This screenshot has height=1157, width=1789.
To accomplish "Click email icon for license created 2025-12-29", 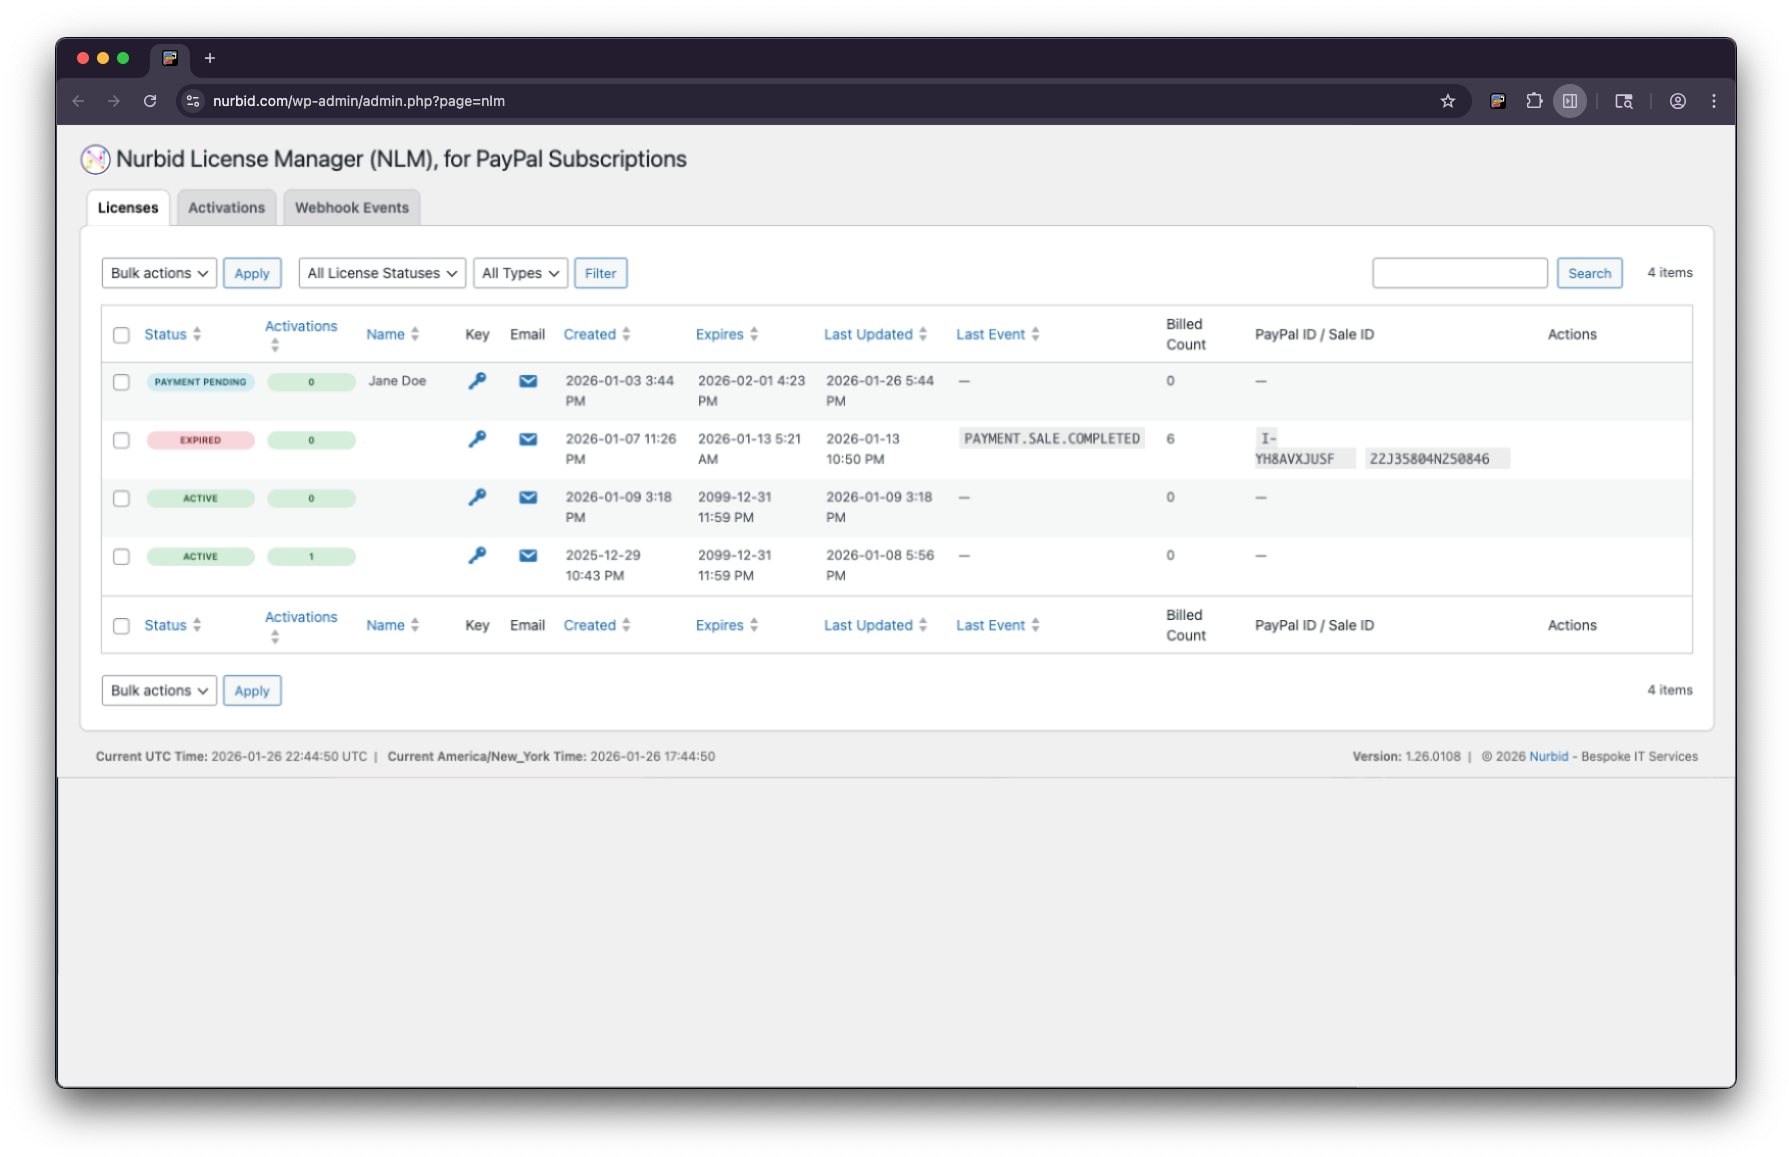I will coord(528,555).
